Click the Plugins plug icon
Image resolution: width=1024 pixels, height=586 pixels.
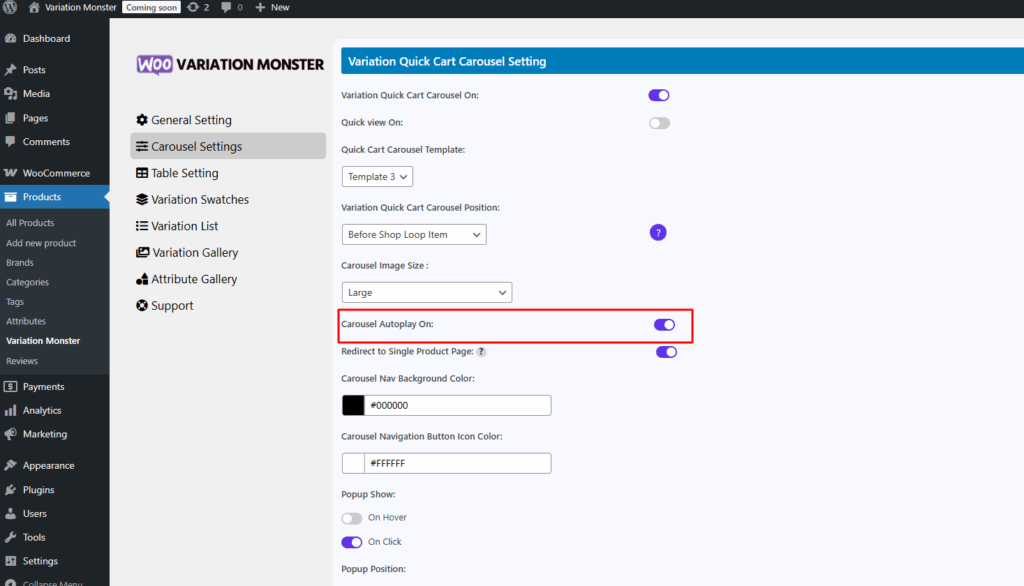coord(10,490)
